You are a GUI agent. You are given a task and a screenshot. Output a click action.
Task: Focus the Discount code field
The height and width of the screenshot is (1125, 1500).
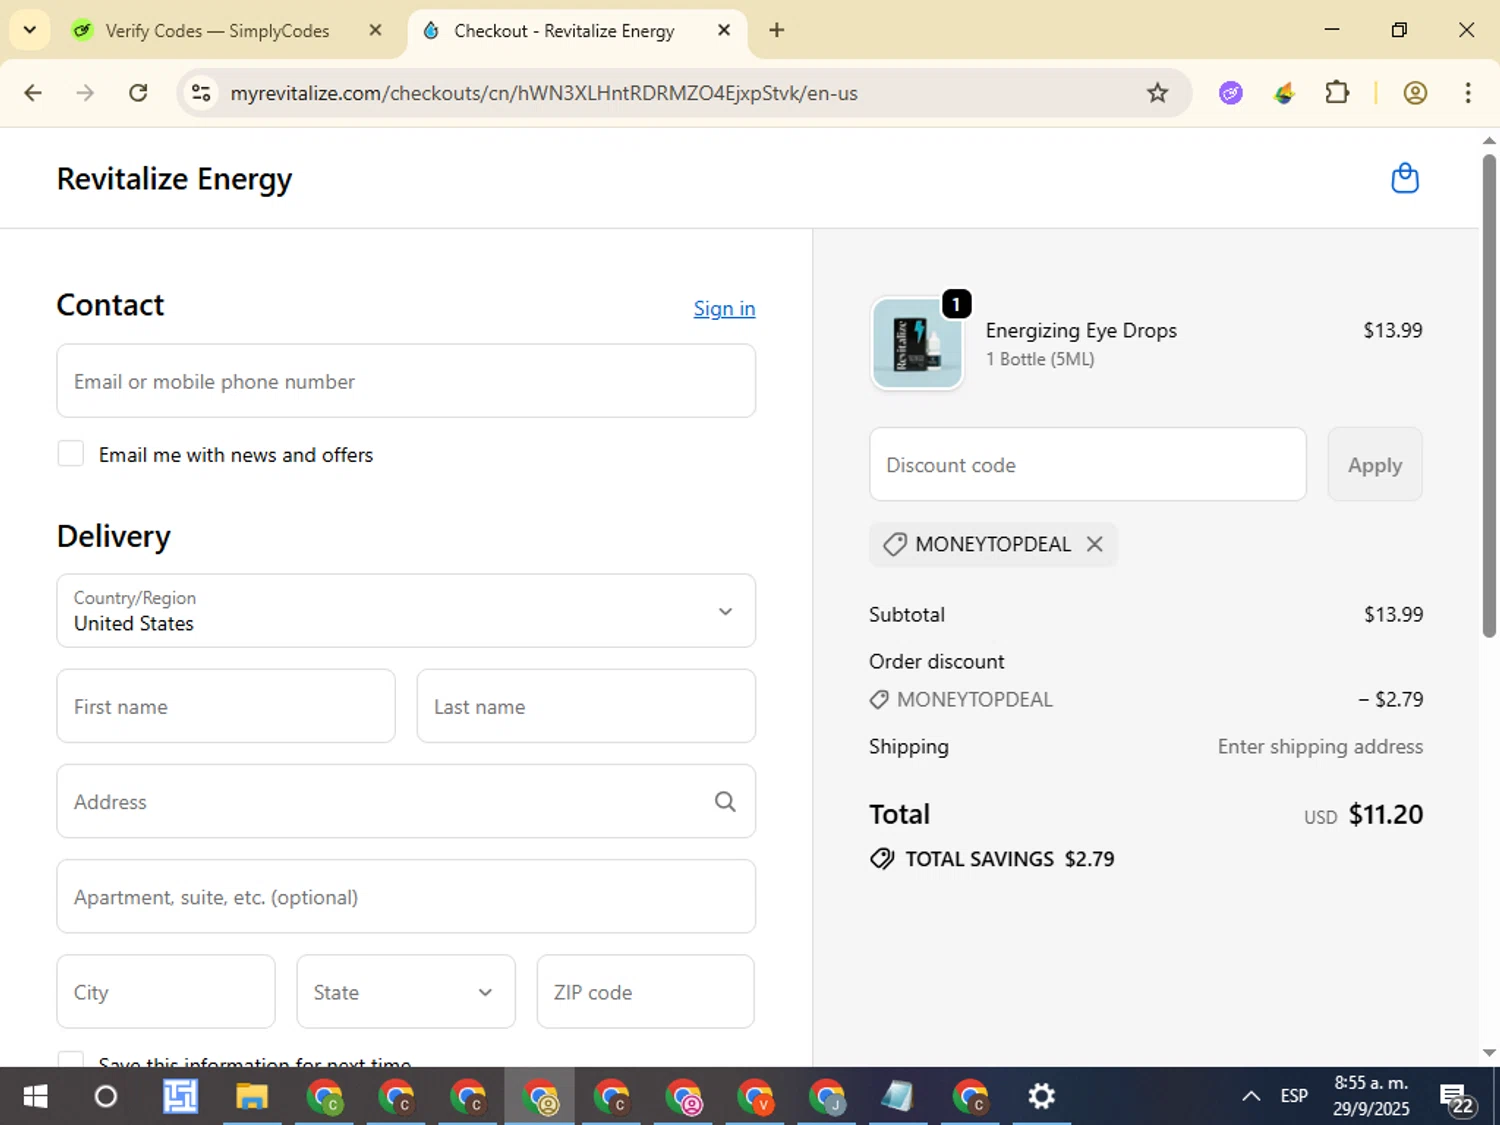coord(1087,464)
